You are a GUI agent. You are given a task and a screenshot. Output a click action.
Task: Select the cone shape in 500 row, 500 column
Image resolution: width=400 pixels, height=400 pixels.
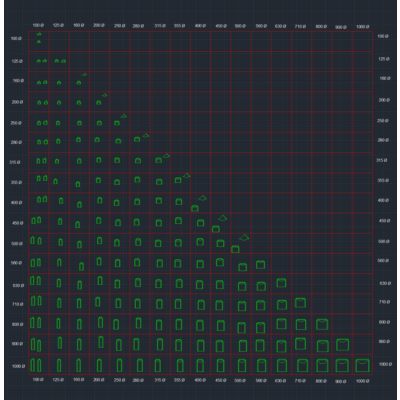[244, 238]
